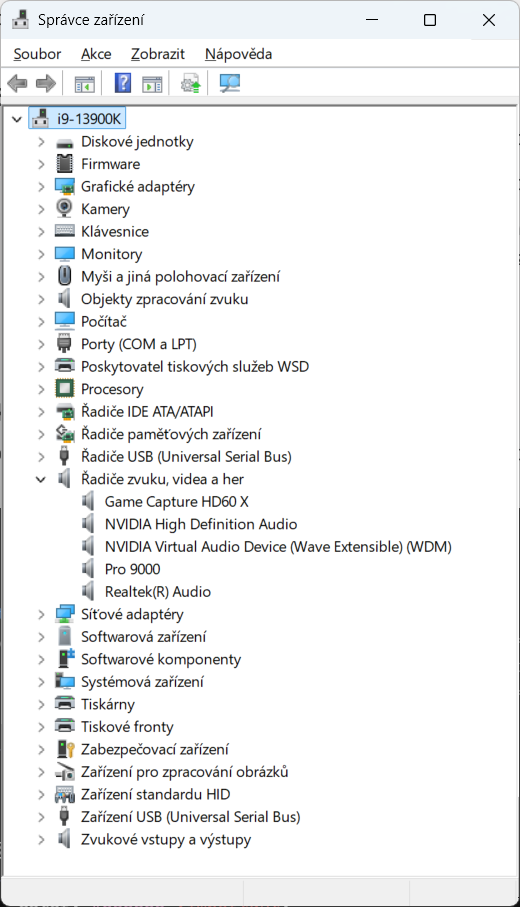Toggle the console tree pane toolbar icon
The height and width of the screenshot is (907, 520).
(x=84, y=84)
